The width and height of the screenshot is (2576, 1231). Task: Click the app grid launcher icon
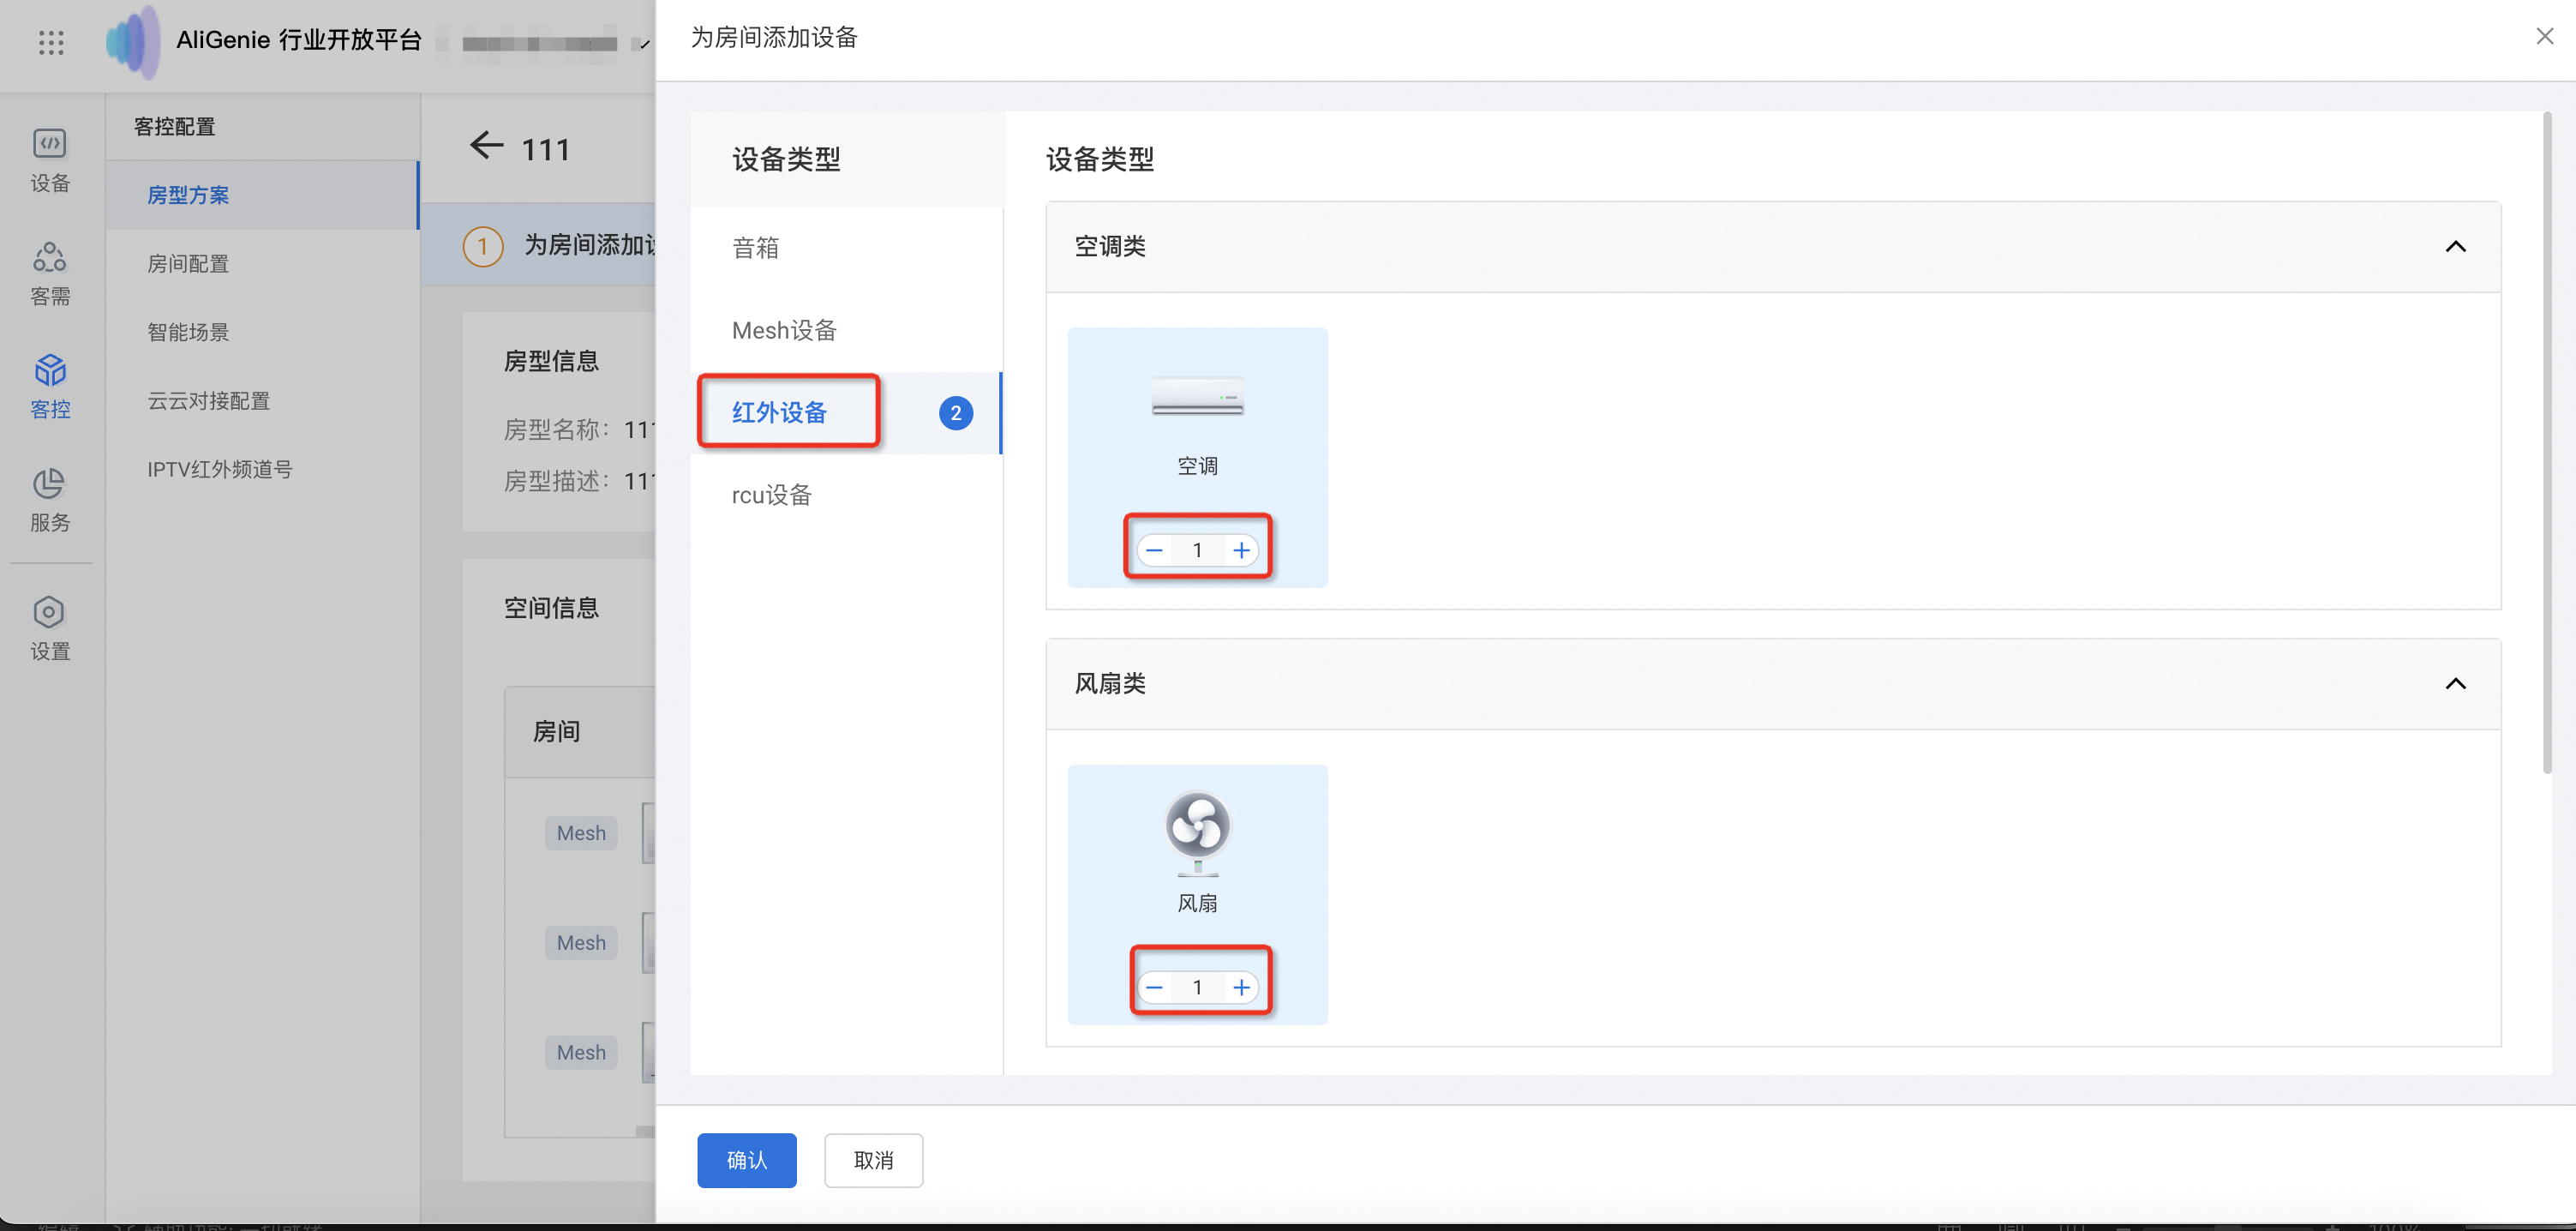tap(51, 42)
